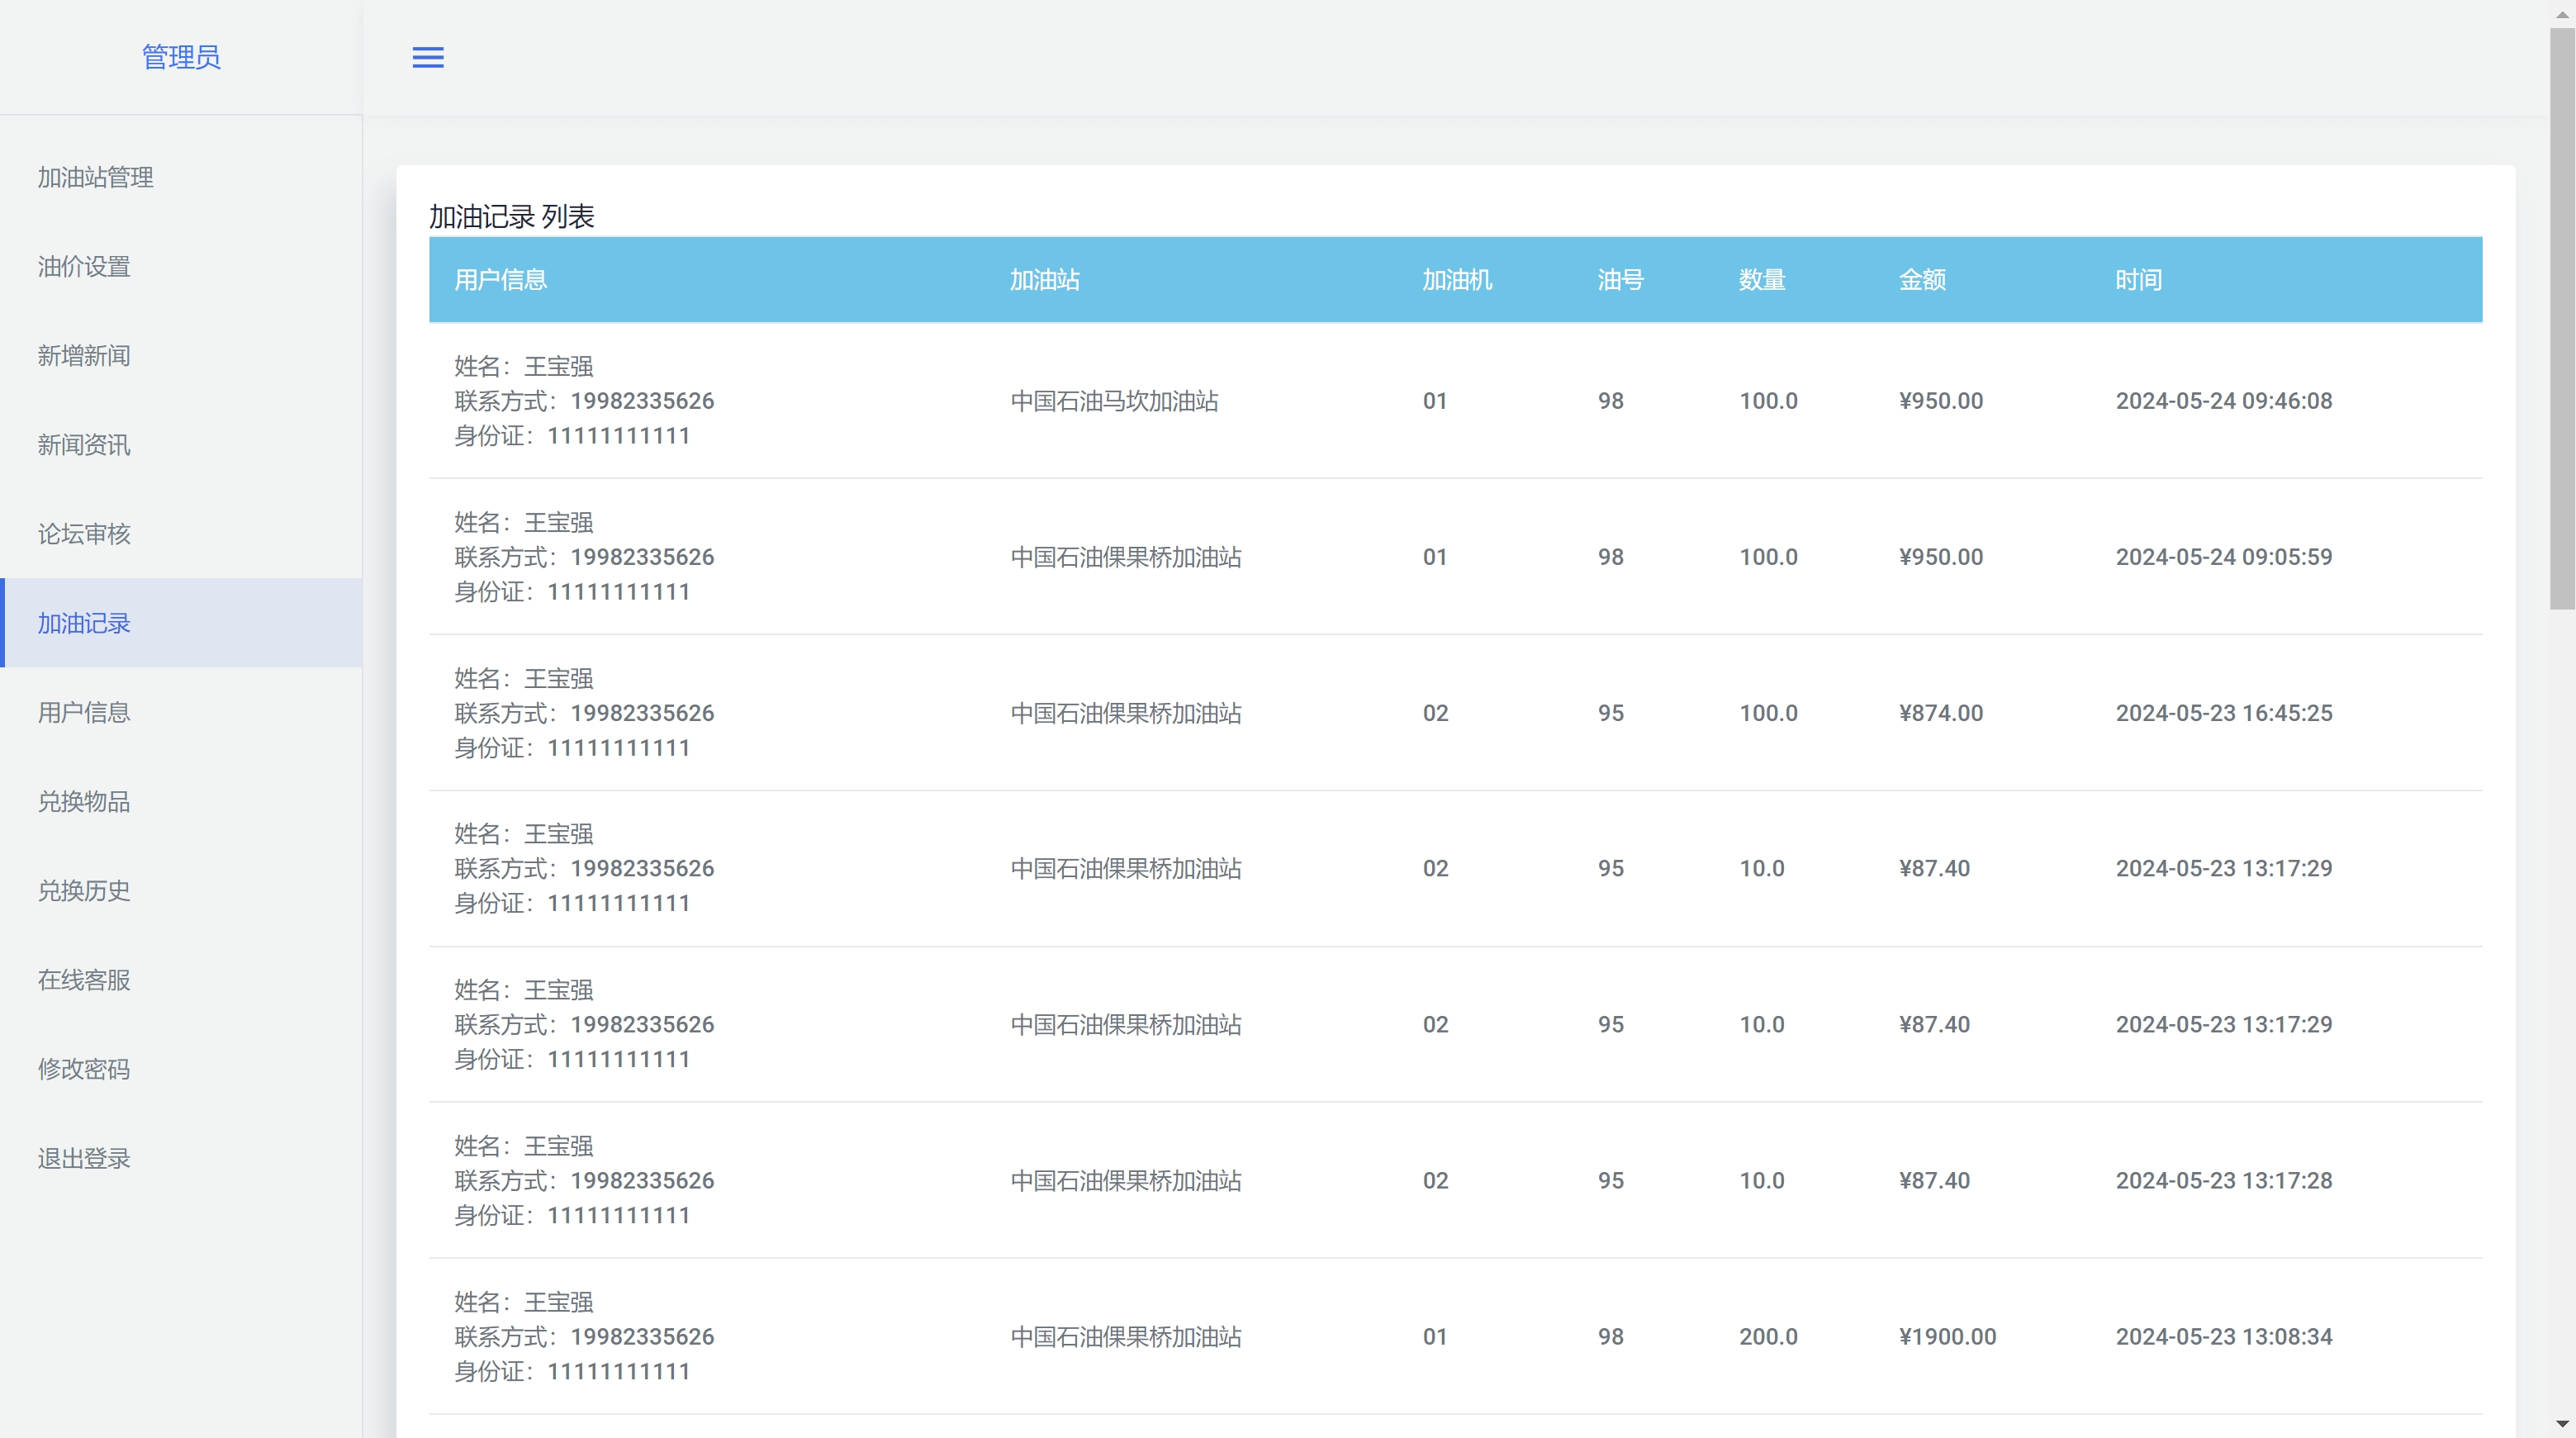Image resolution: width=2576 pixels, height=1438 pixels.
Task: Open 用户信息 in sidebar
Action: pyautogui.click(x=181, y=712)
